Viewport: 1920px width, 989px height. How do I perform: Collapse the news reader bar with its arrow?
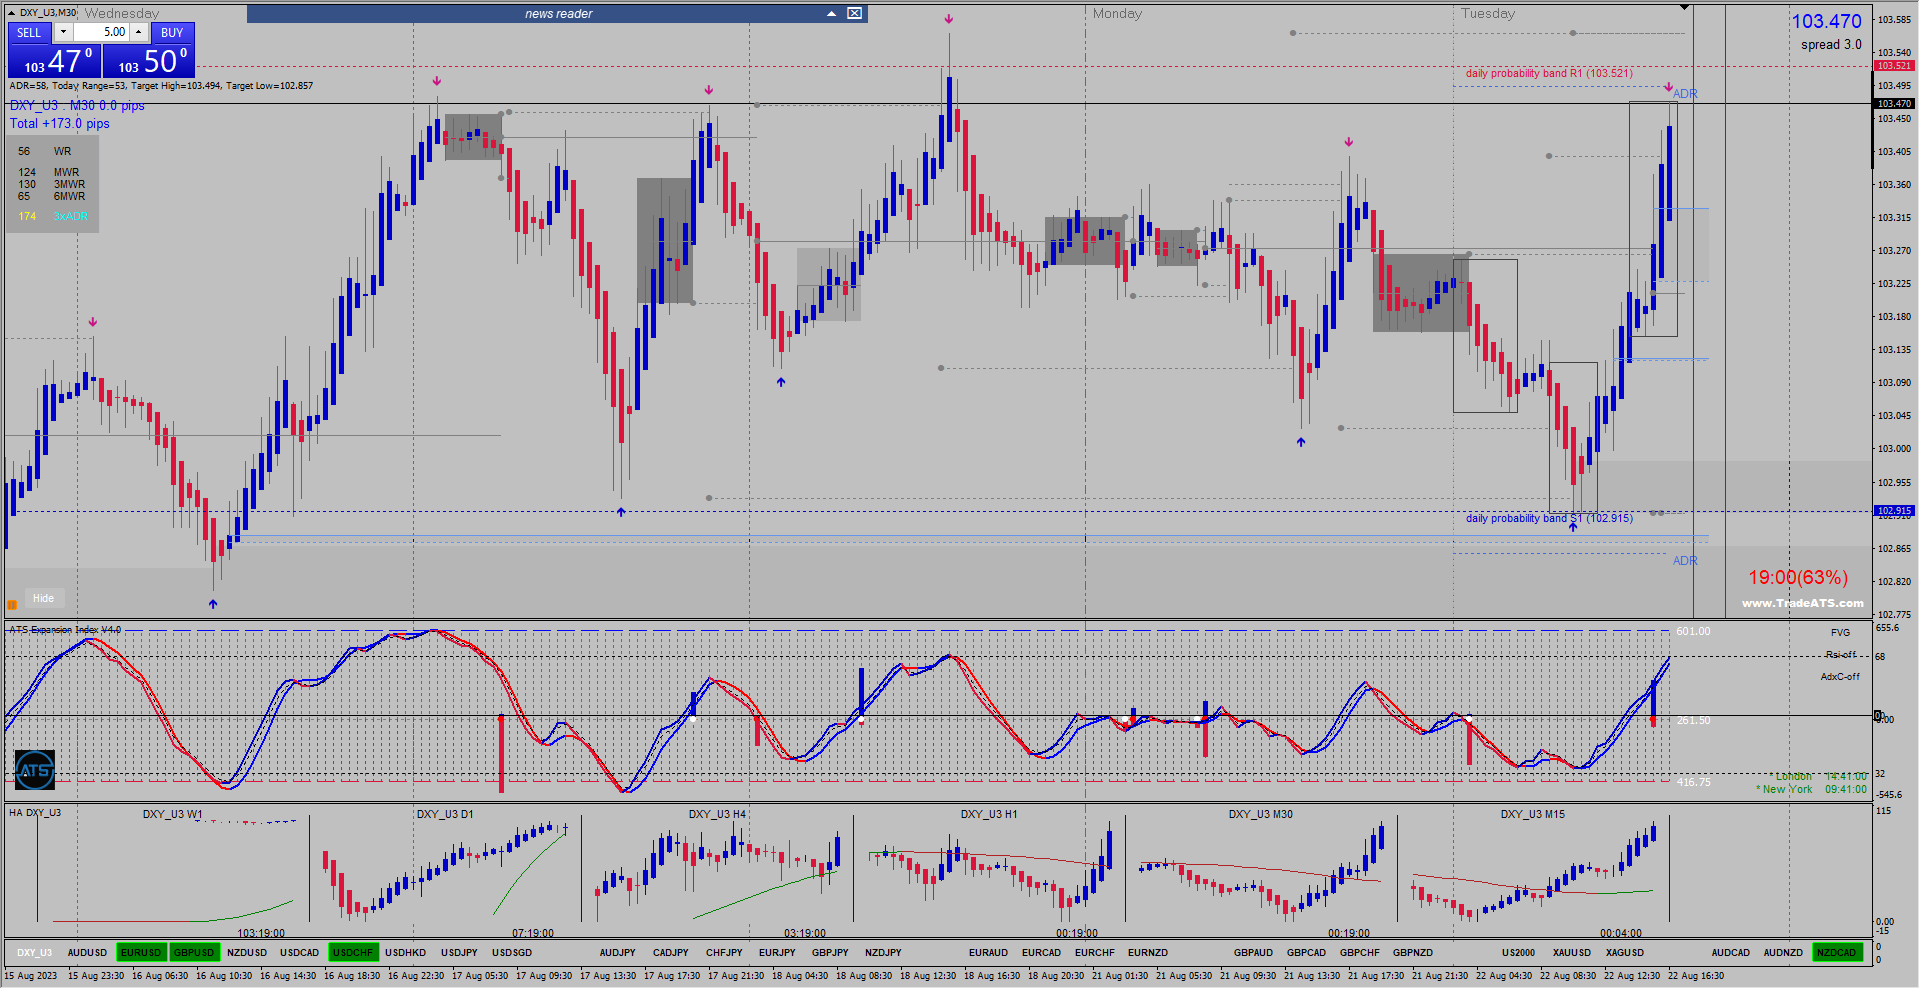click(831, 13)
